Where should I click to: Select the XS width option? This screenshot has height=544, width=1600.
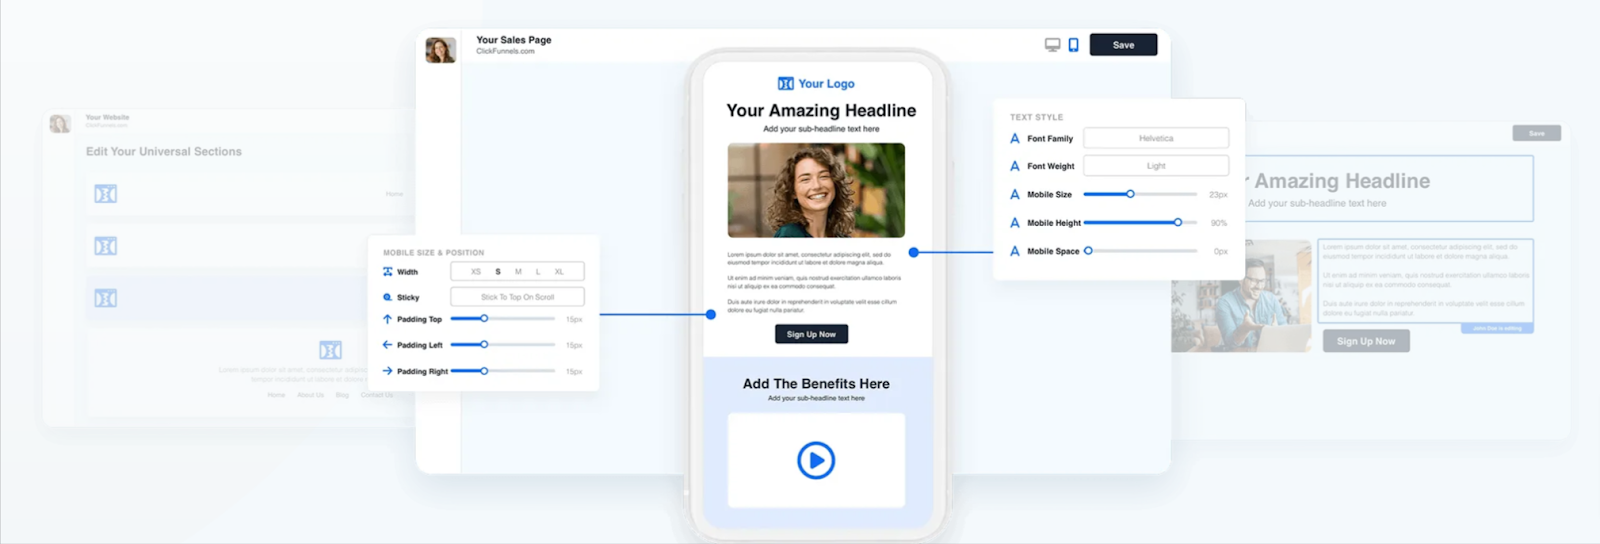pyautogui.click(x=476, y=272)
